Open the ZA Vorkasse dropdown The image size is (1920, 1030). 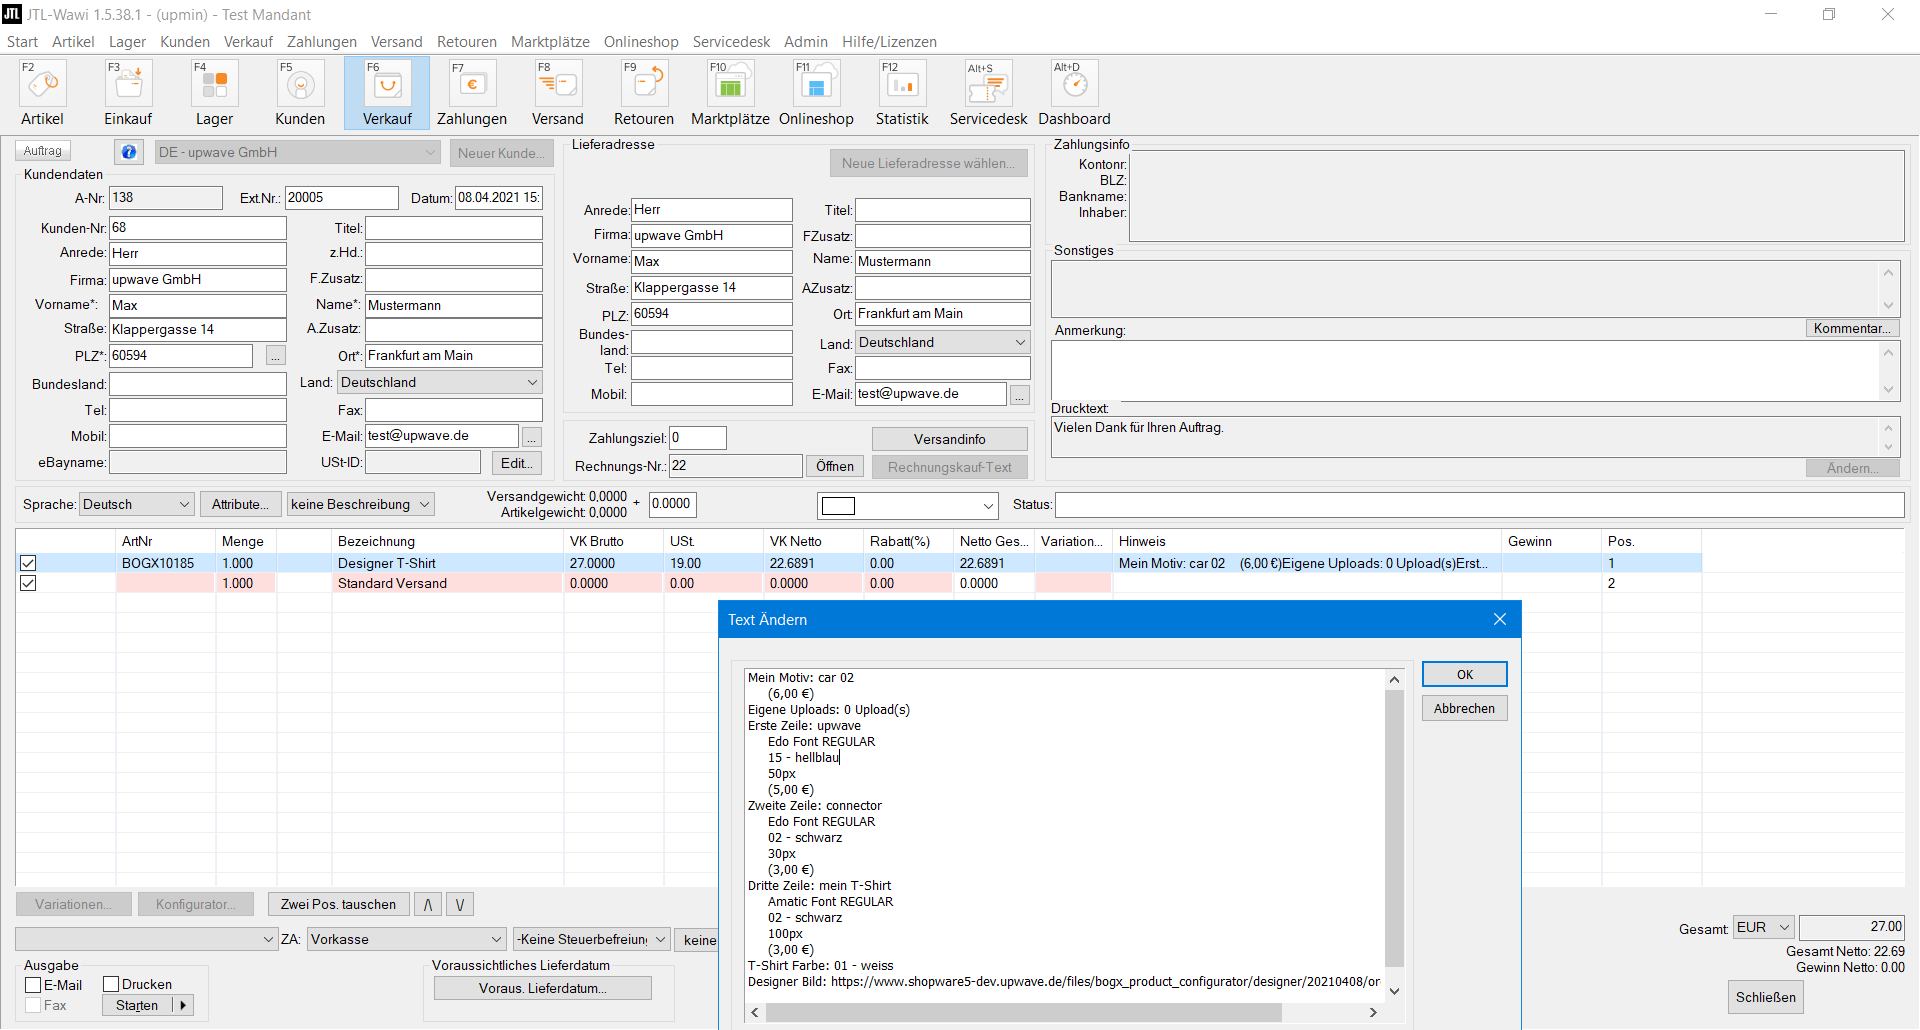coord(406,939)
